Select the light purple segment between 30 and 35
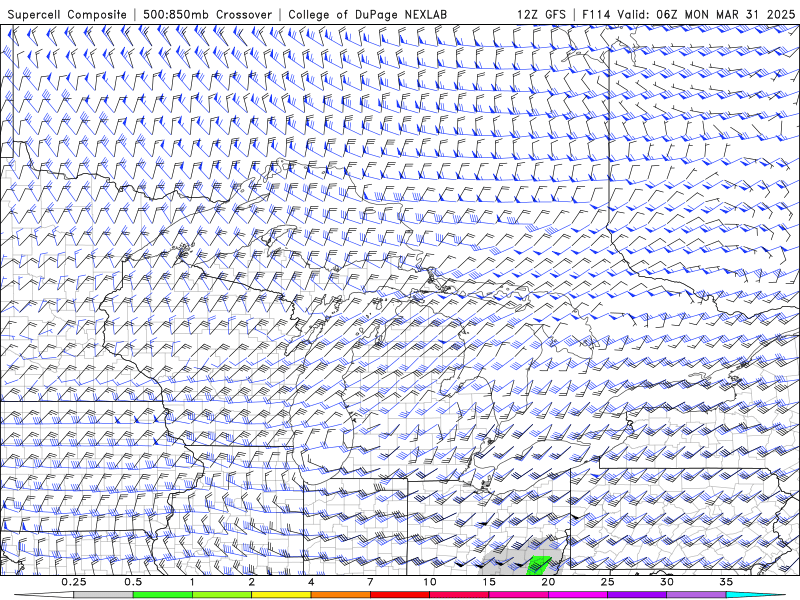The width and height of the screenshot is (800, 600). click(x=696, y=595)
